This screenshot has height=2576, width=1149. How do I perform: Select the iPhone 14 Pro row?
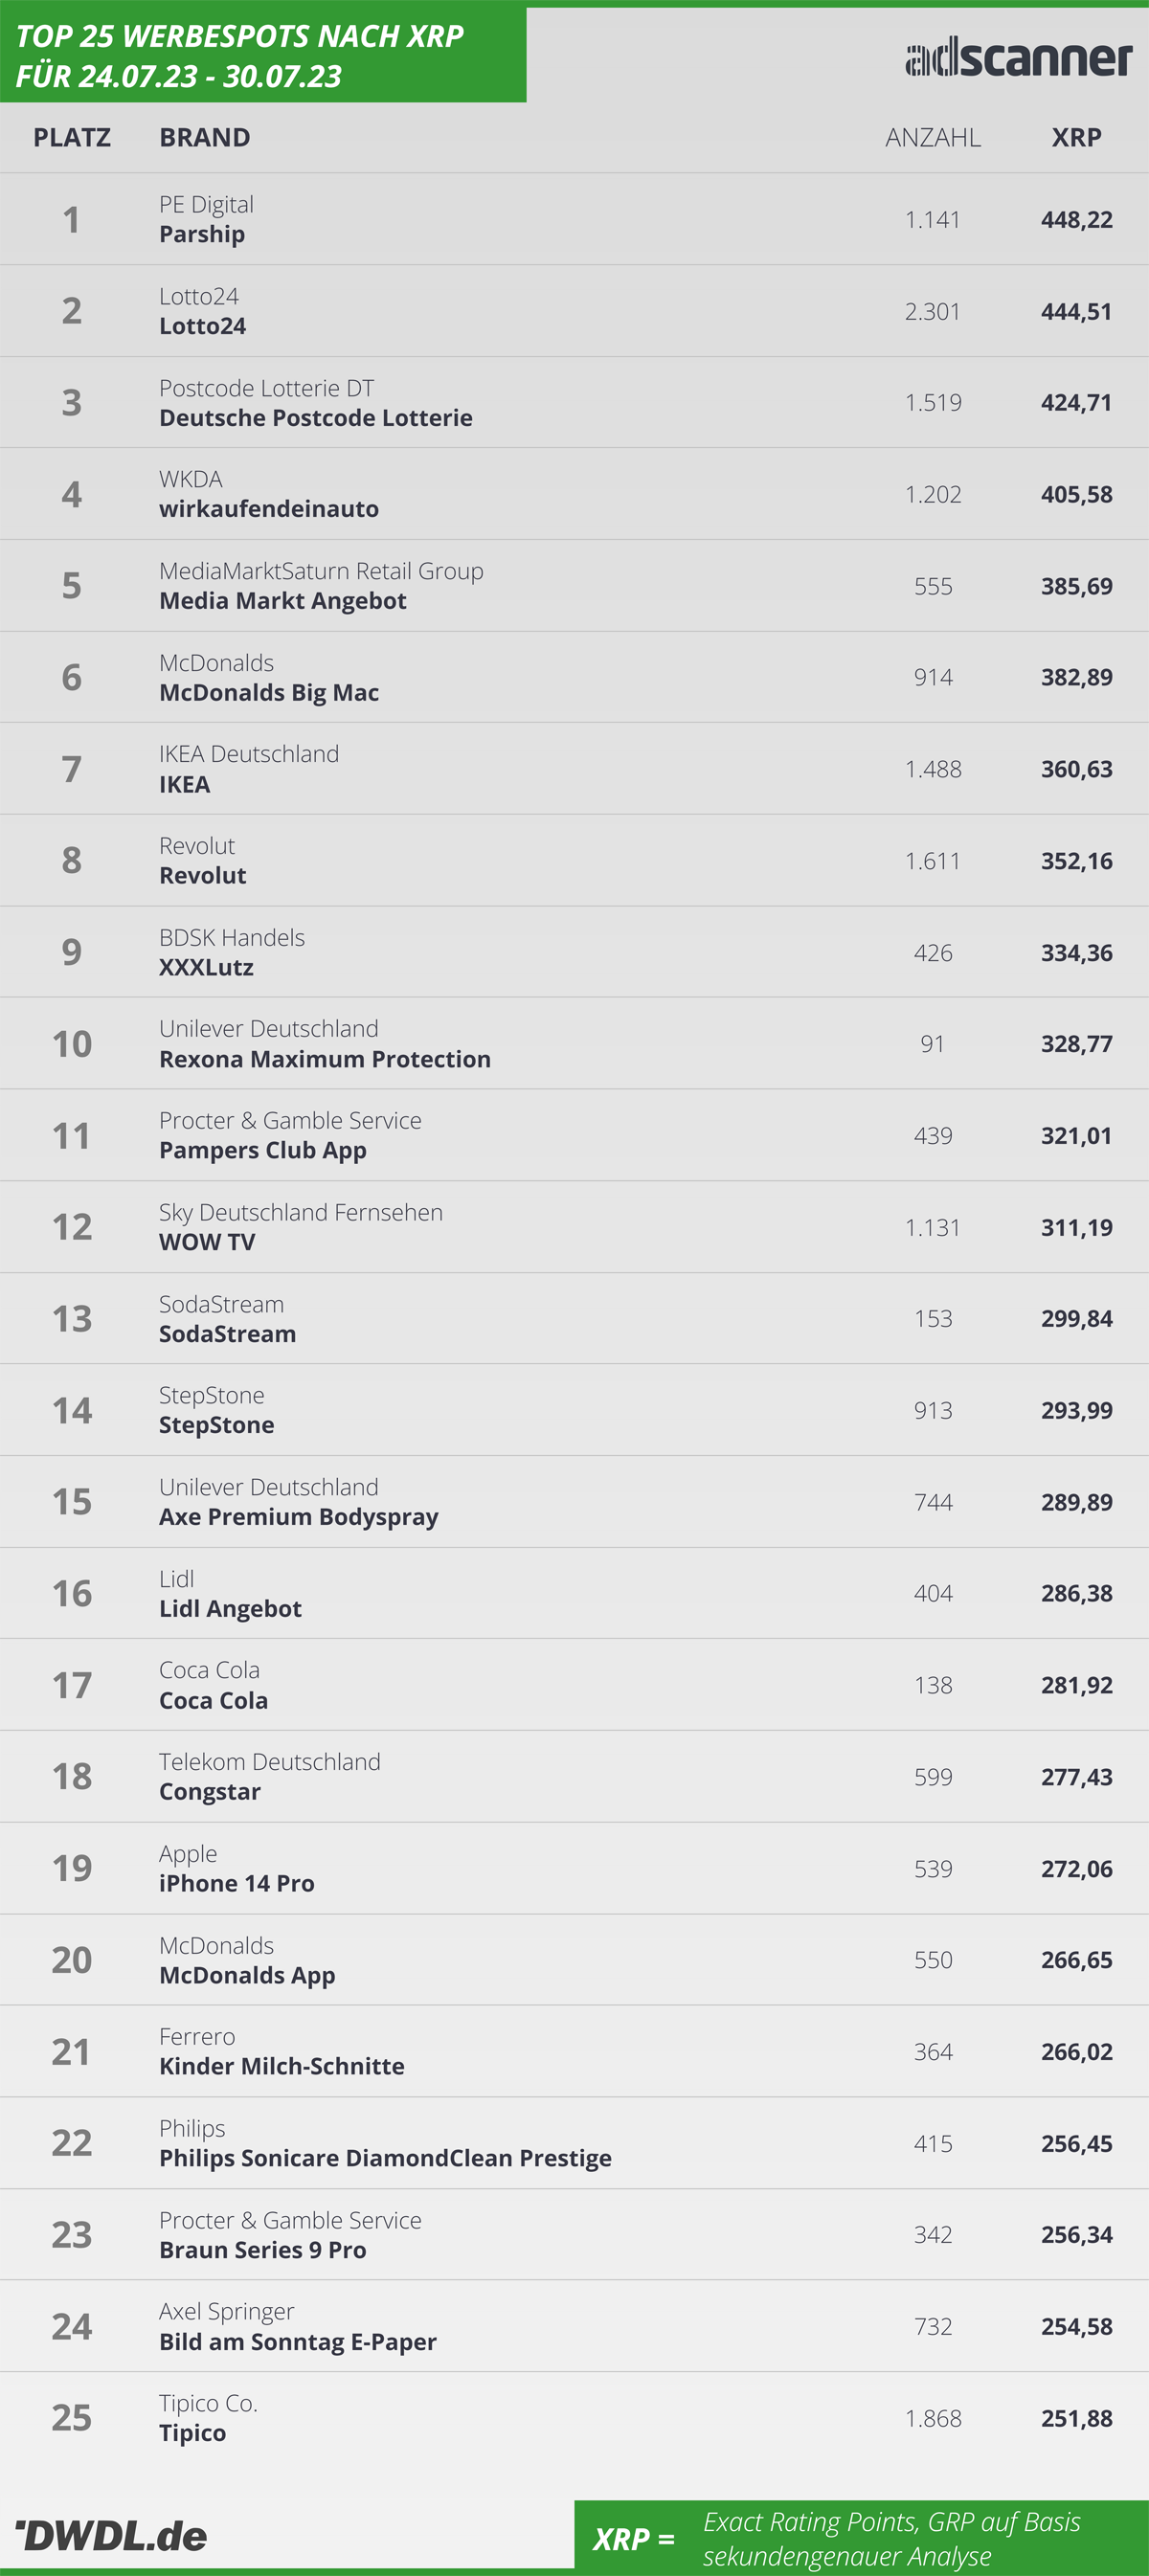point(574,1869)
